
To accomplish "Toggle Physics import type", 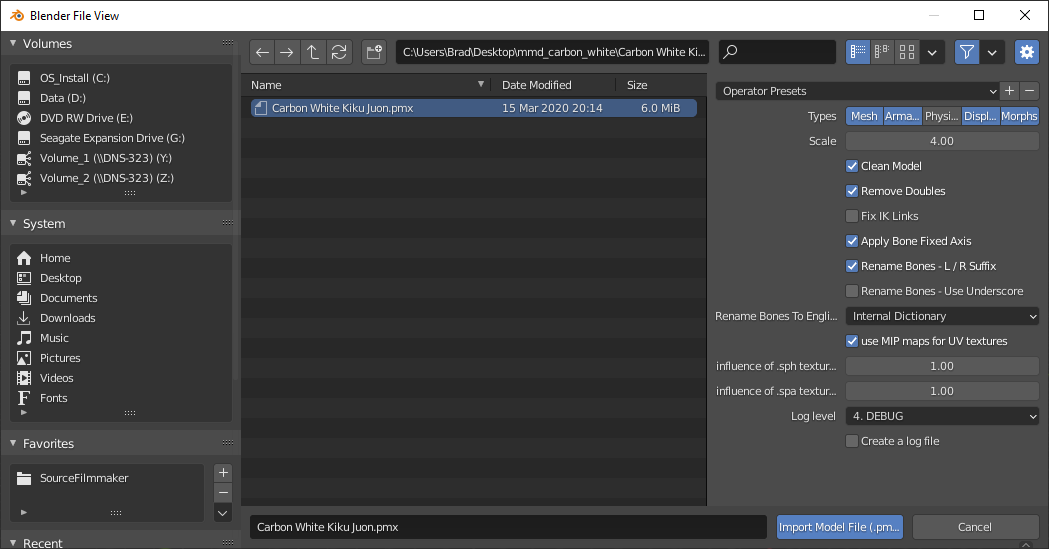I will tap(941, 116).
